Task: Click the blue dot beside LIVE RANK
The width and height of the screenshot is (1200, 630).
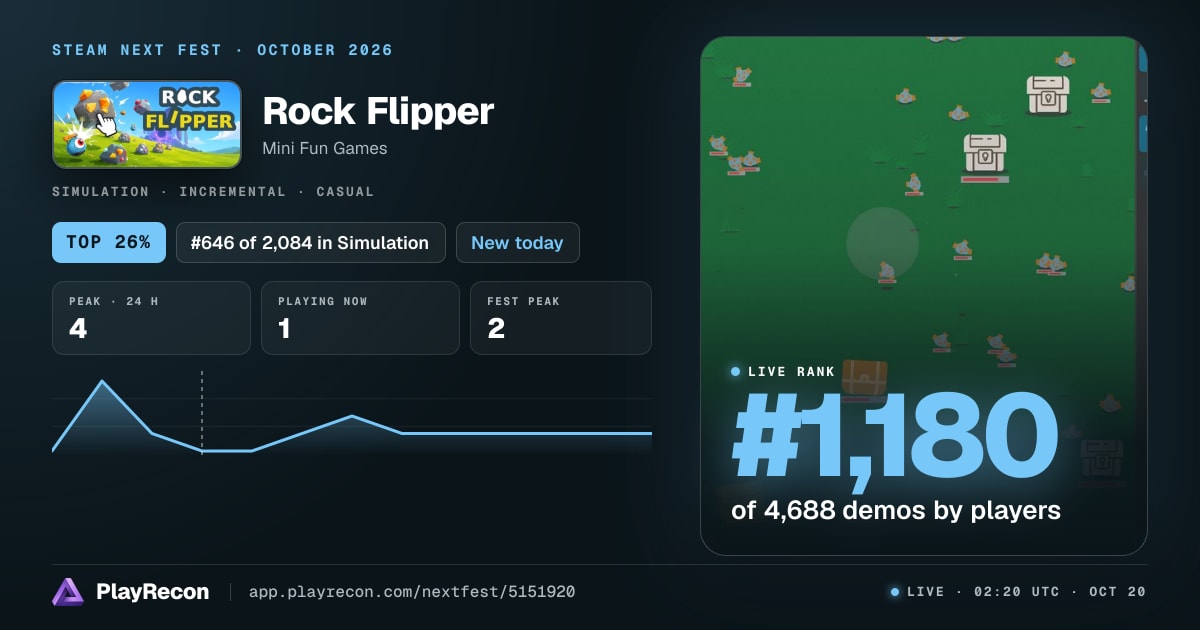Action: click(736, 371)
